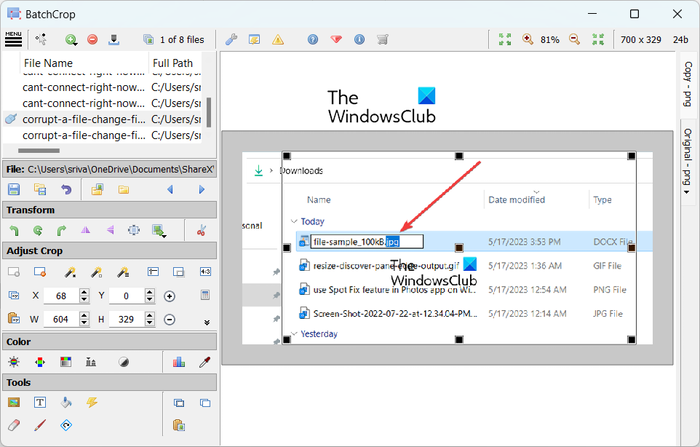The width and height of the screenshot is (700, 447).
Task: Click the yellow lightning bolt tool
Action: [92, 402]
